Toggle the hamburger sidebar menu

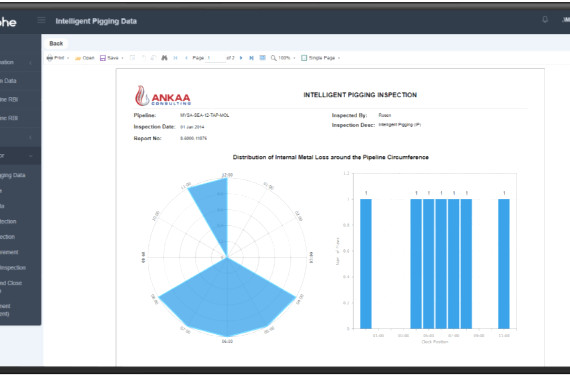[x=41, y=20]
